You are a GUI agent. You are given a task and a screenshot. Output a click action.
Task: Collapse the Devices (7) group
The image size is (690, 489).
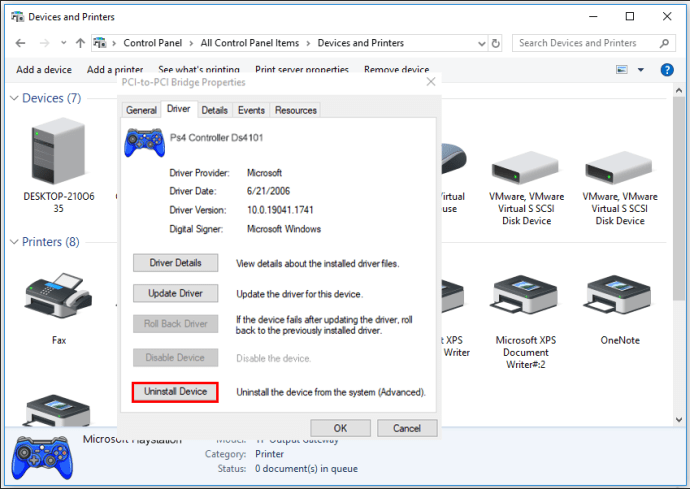tap(14, 98)
